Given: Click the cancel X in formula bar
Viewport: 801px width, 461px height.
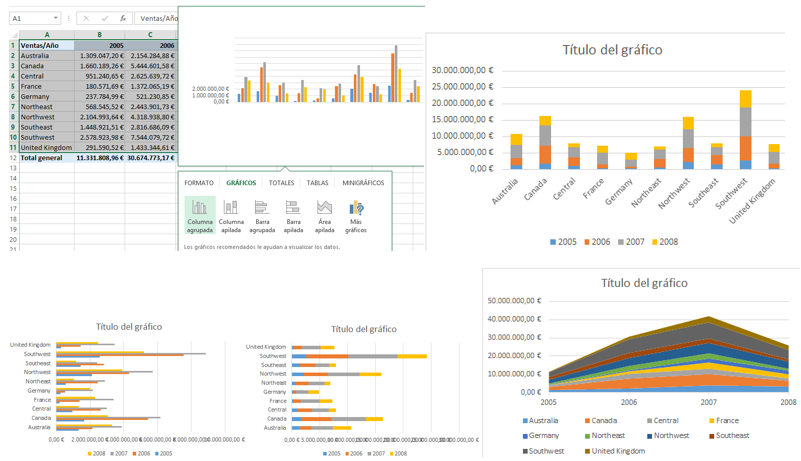Looking at the screenshot, I should (x=87, y=18).
